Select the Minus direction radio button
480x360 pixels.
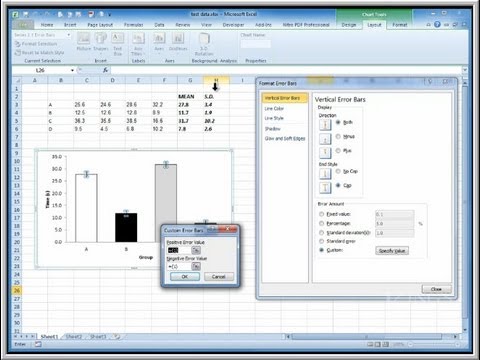(338, 137)
